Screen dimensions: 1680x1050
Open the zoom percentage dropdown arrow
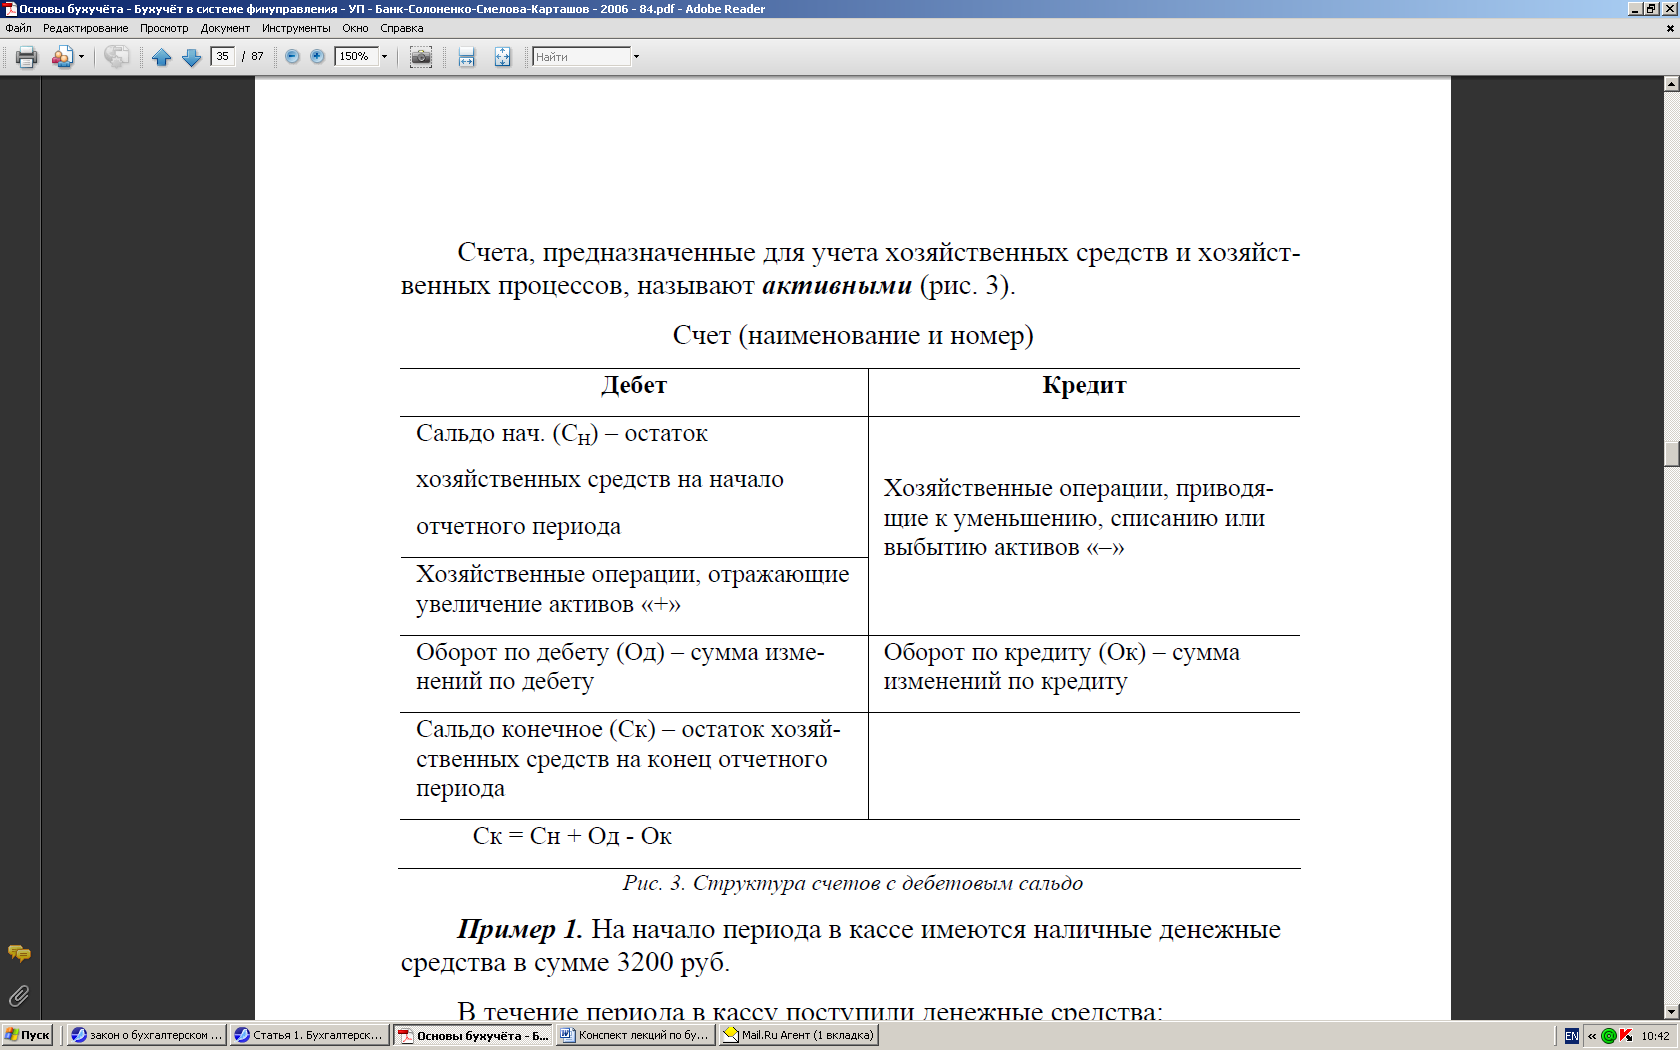(x=384, y=56)
